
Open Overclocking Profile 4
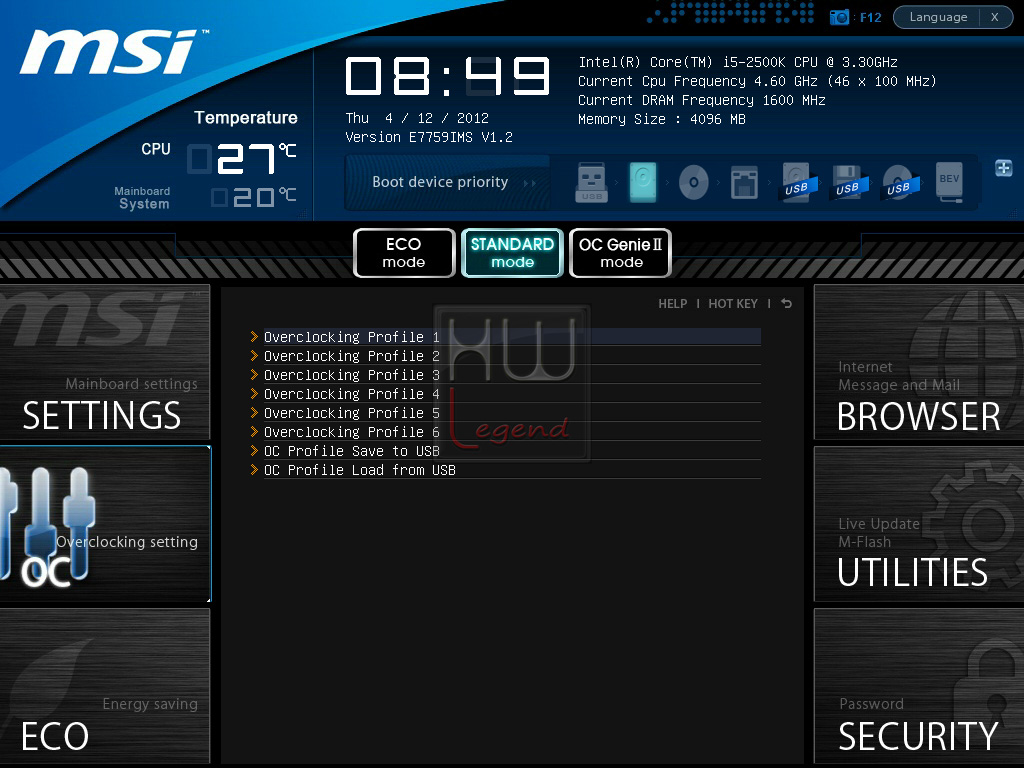coord(512,394)
